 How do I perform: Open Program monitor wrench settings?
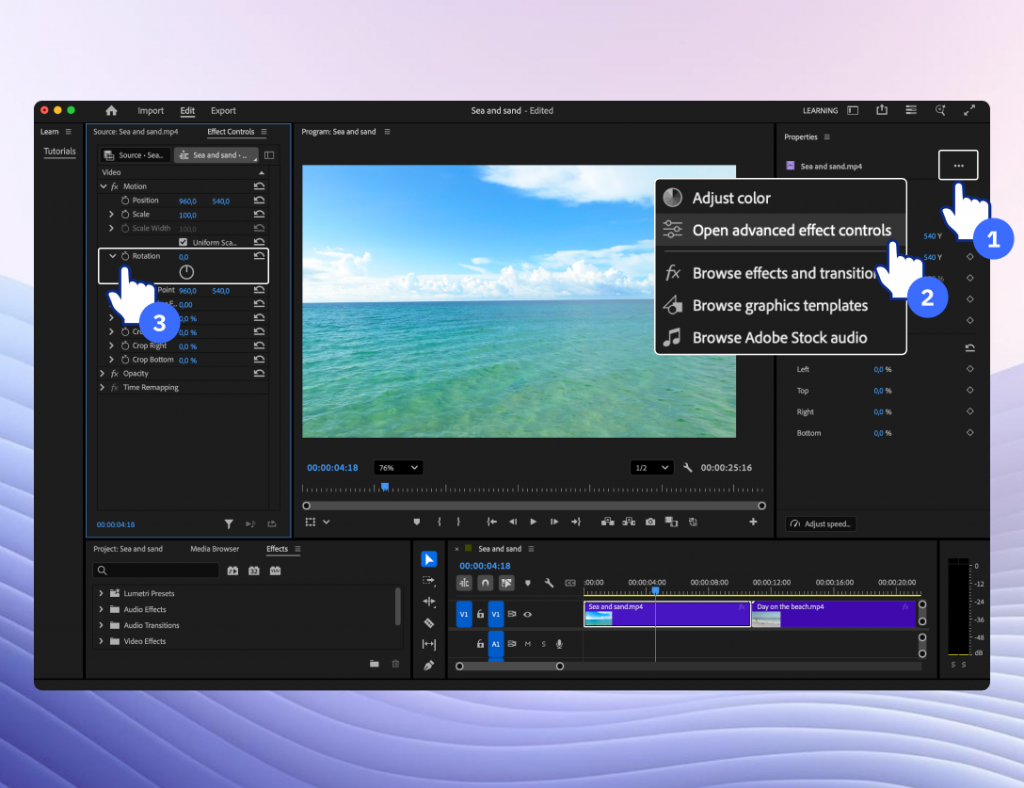688,468
